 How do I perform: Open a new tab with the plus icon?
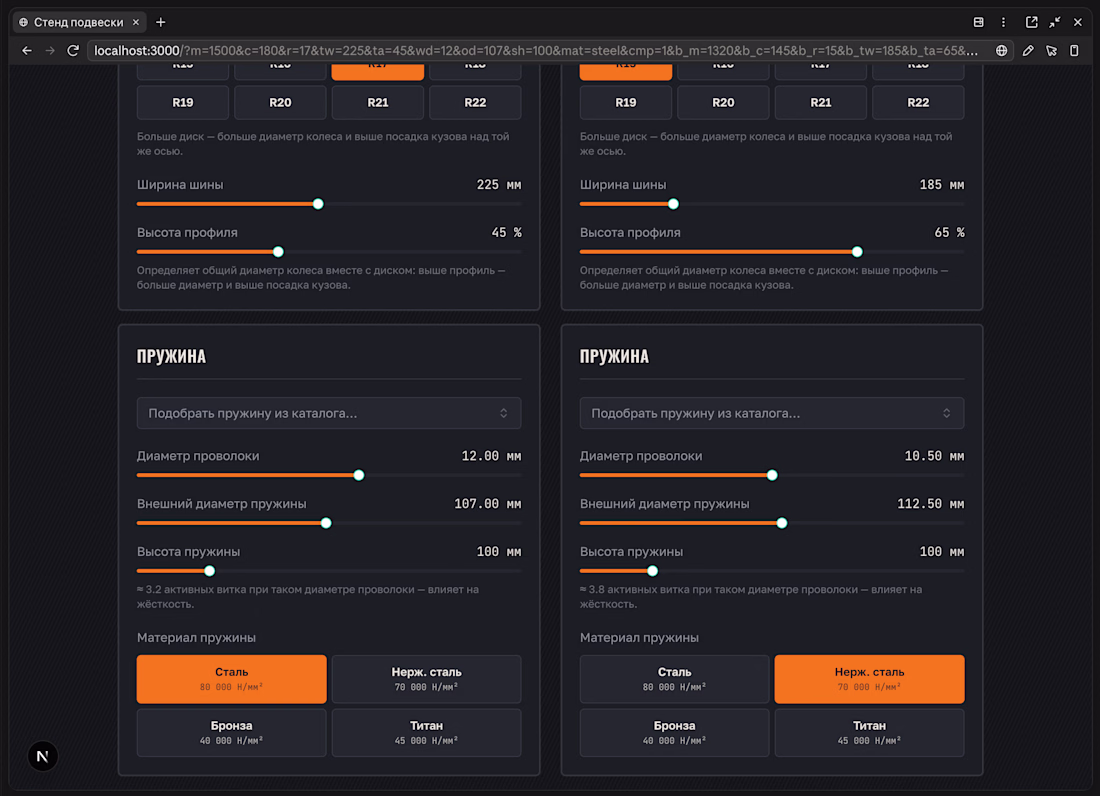(161, 22)
